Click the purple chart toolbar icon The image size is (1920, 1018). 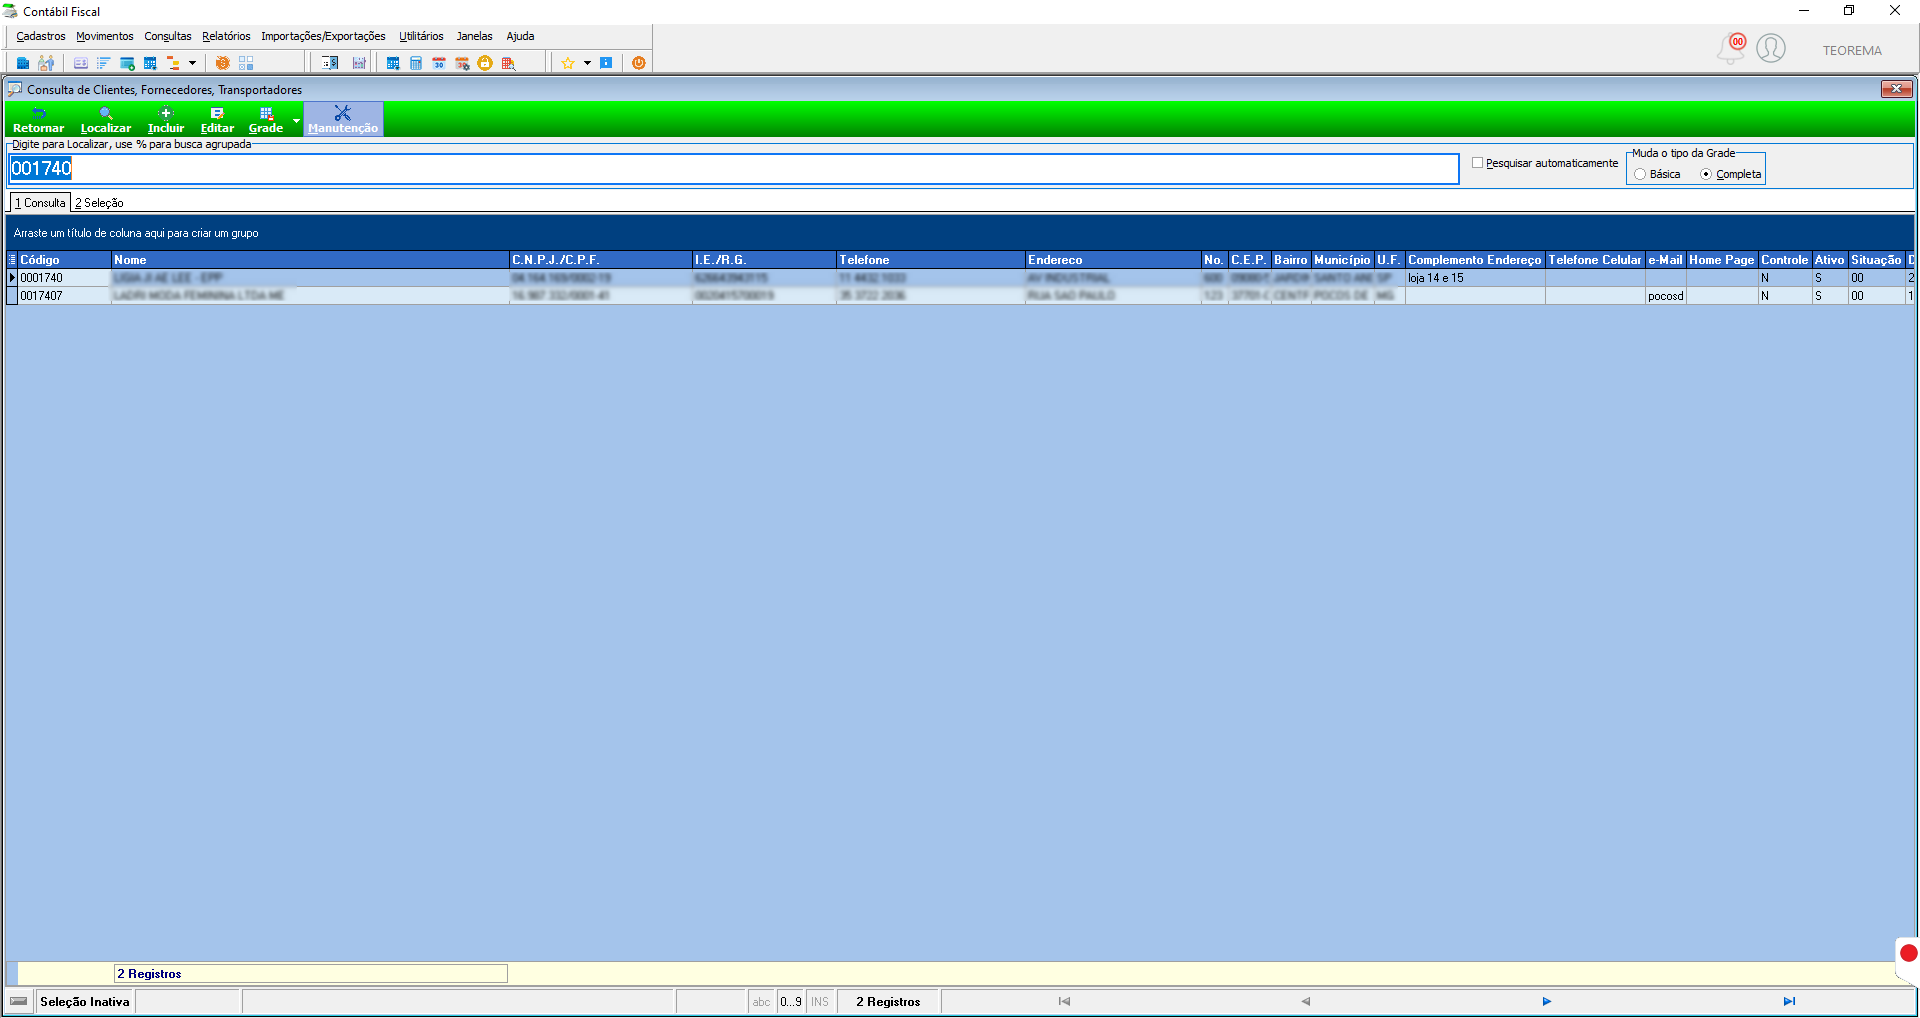[359, 63]
